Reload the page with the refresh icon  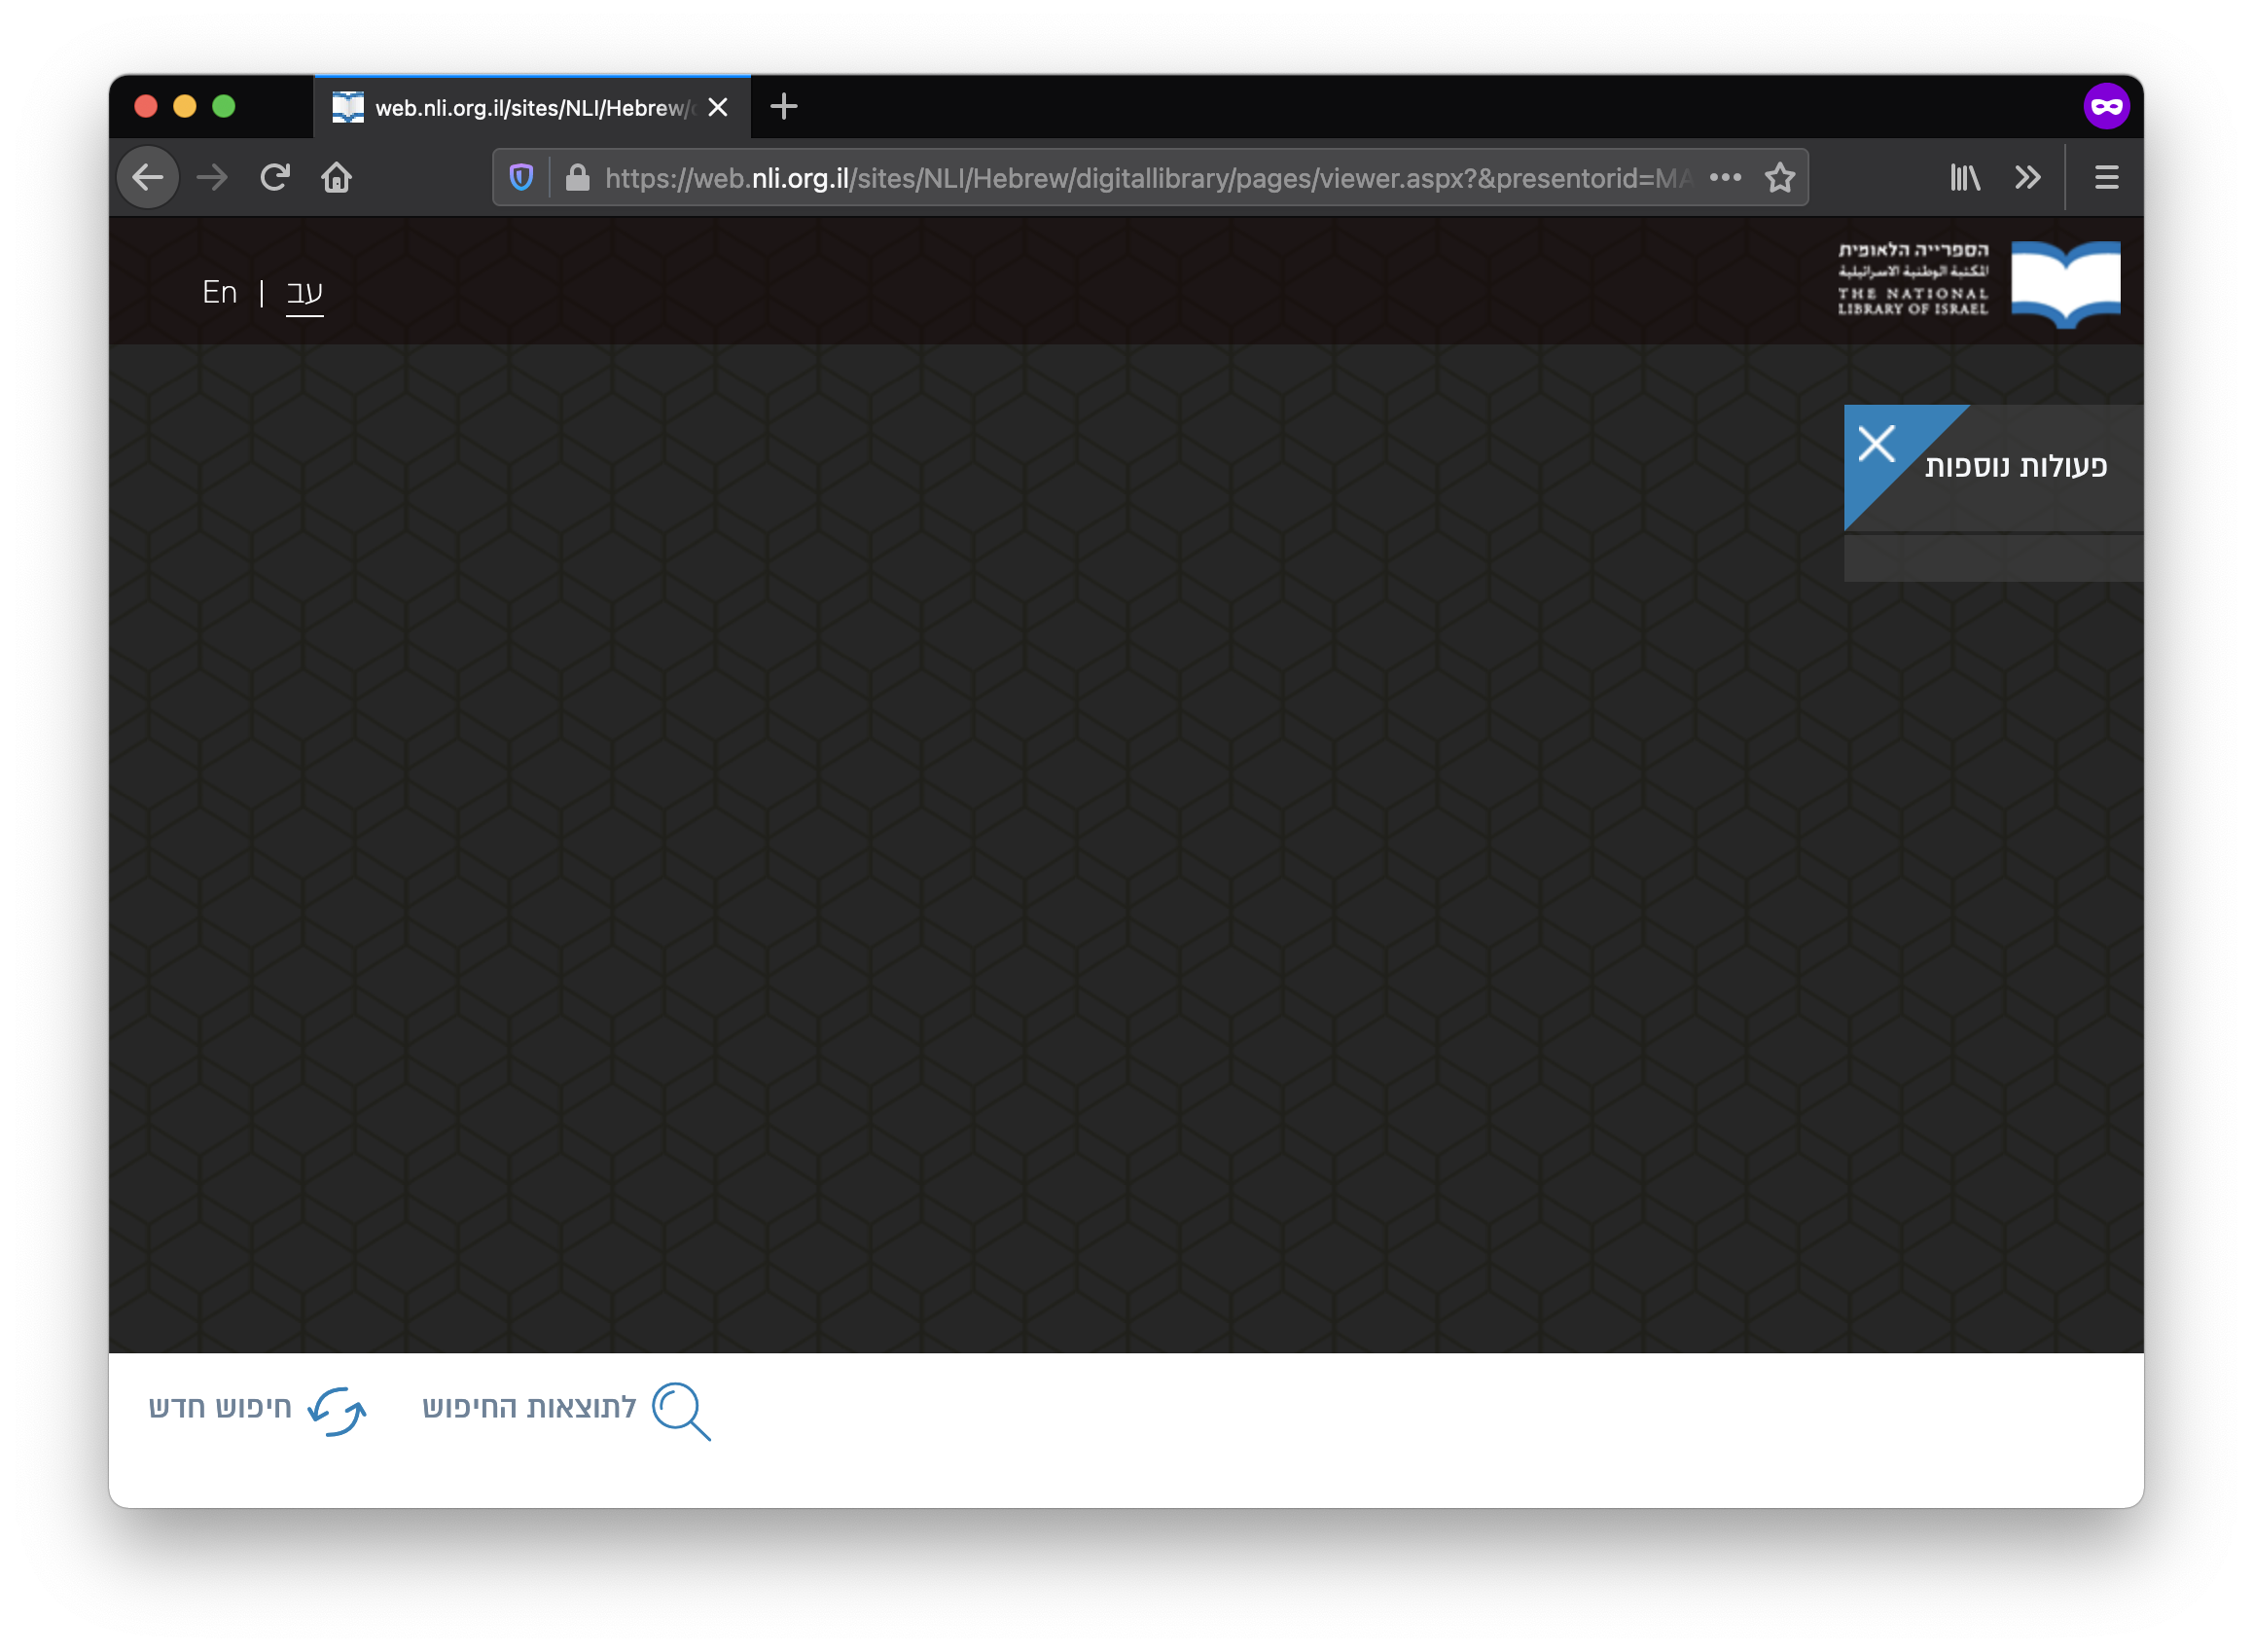pos(275,177)
